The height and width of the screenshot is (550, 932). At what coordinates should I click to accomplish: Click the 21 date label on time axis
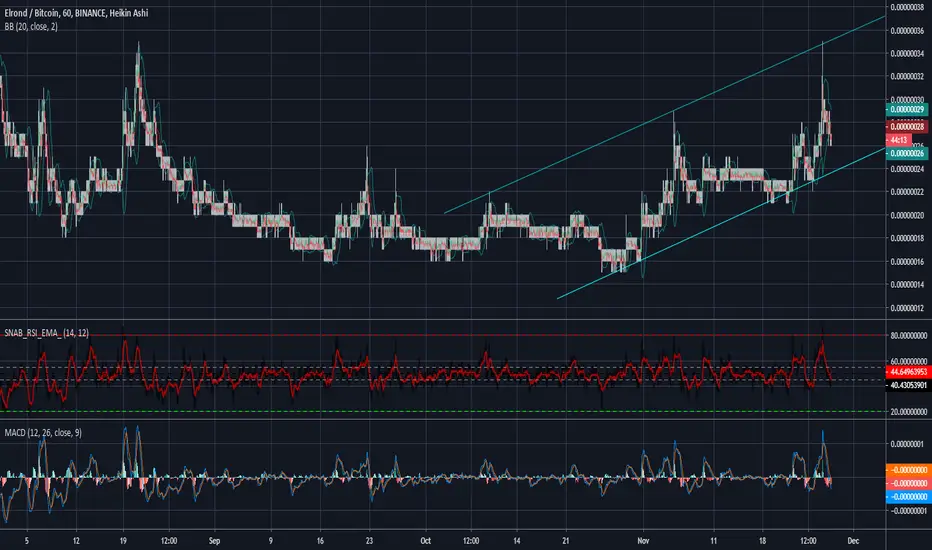[x=566, y=541]
